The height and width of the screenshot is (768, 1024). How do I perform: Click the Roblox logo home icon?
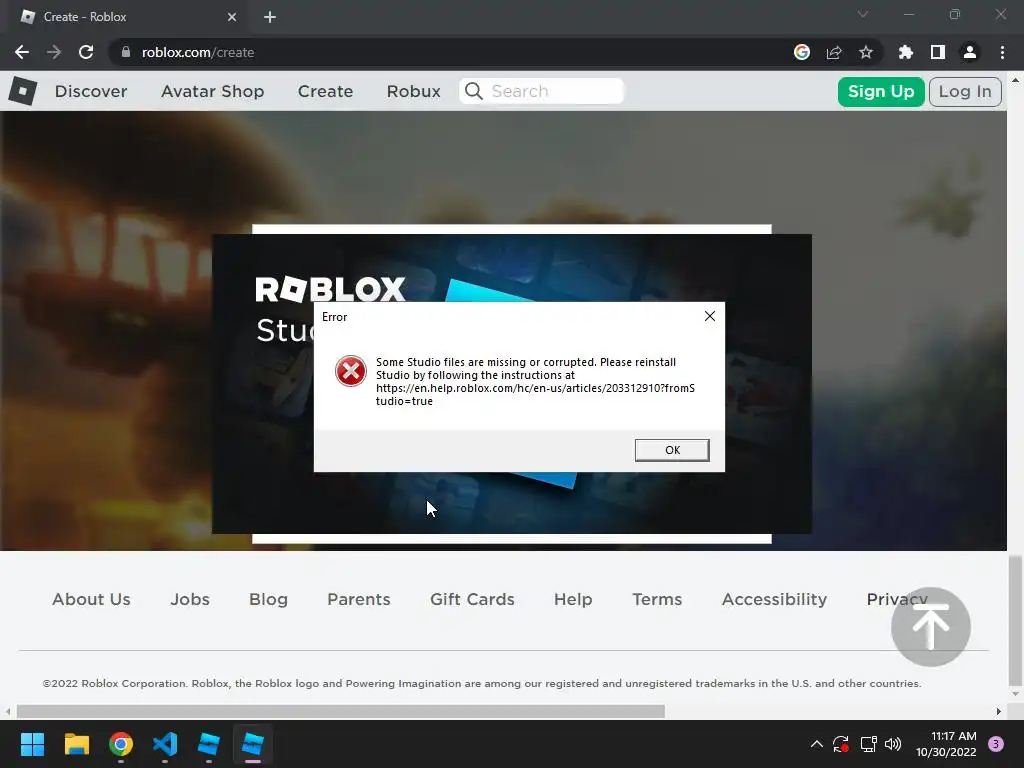point(22,91)
